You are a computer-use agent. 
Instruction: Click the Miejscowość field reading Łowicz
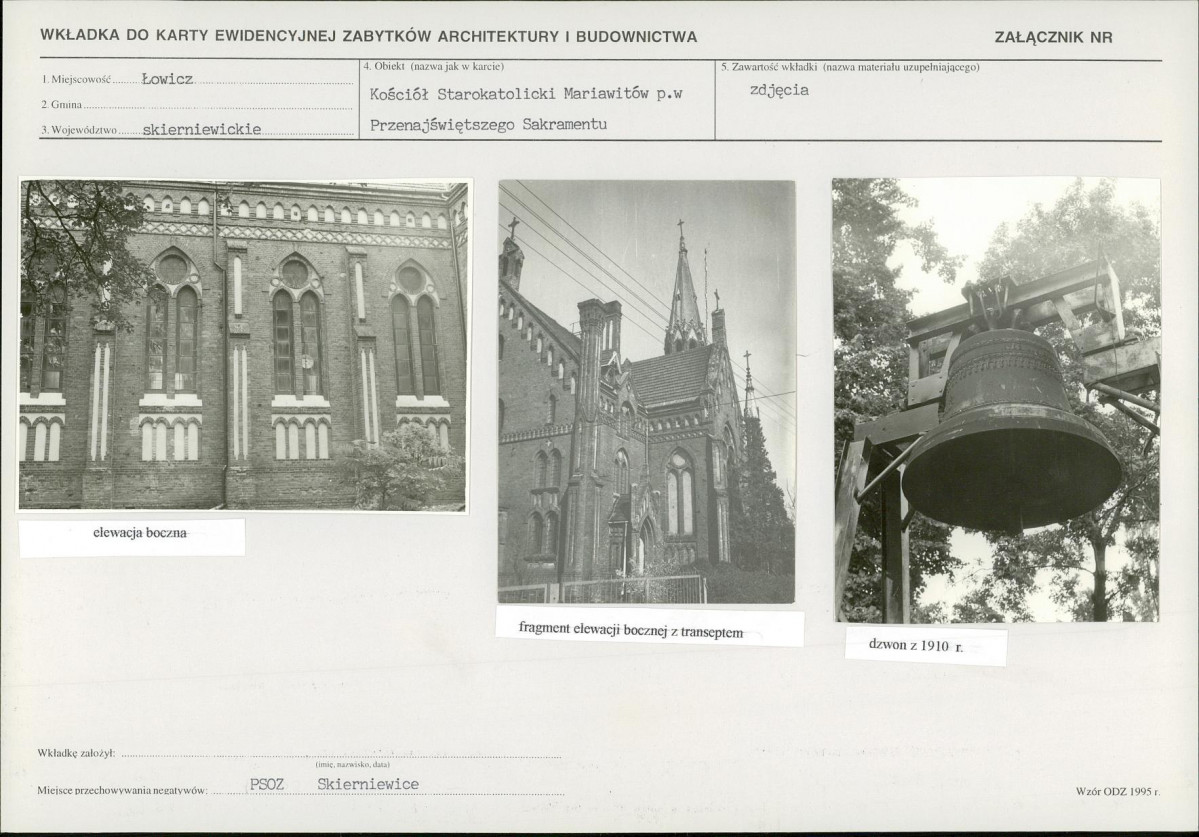coord(197,79)
